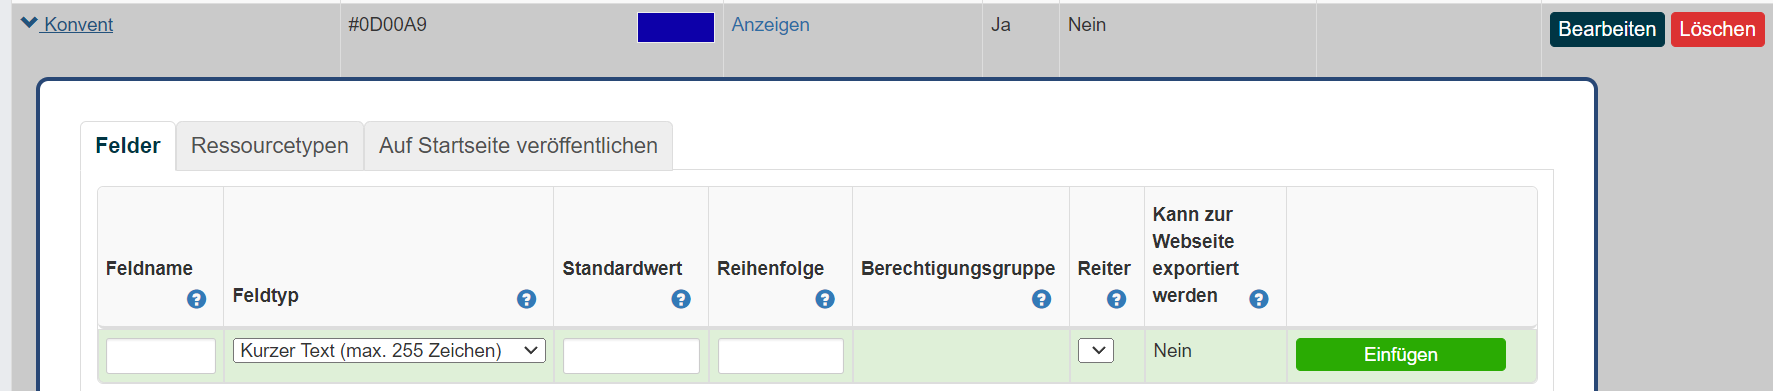This screenshot has width=1773, height=391.
Task: Collapse the Konvent row chevron
Action: (29, 23)
